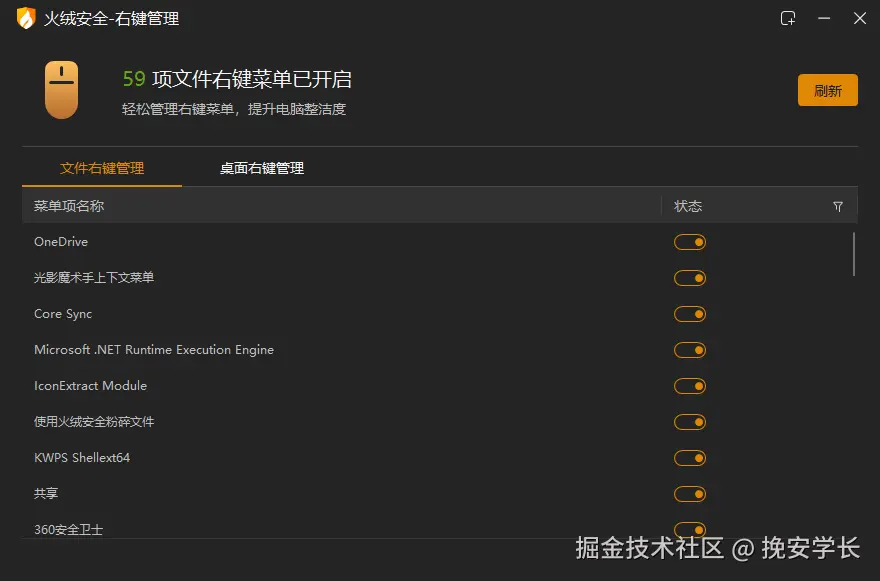The width and height of the screenshot is (880, 581).
Task: Disable the 光影魔术手上下文菜单 switch
Action: click(690, 278)
